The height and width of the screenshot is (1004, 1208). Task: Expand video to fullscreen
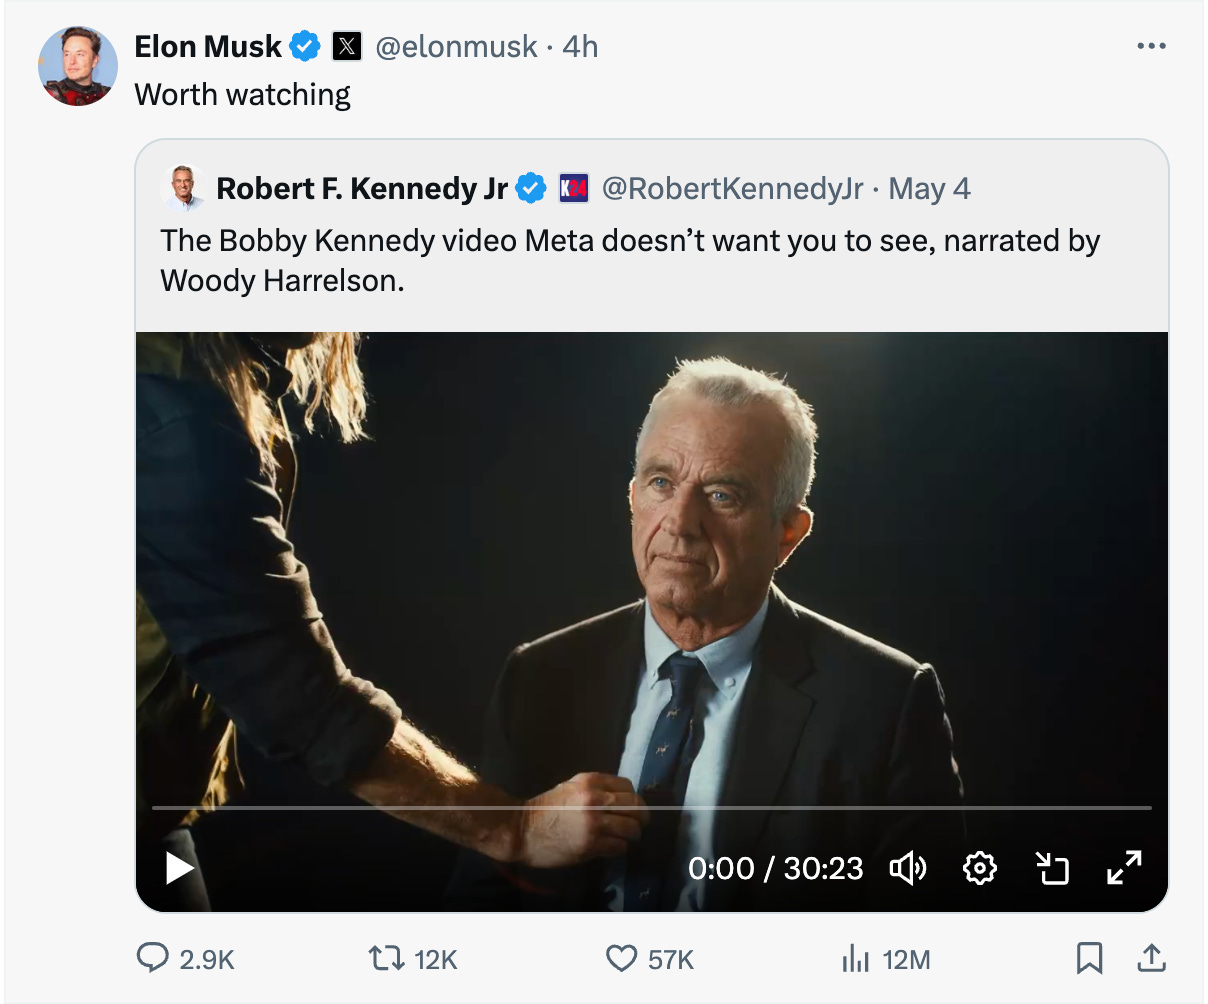1124,868
